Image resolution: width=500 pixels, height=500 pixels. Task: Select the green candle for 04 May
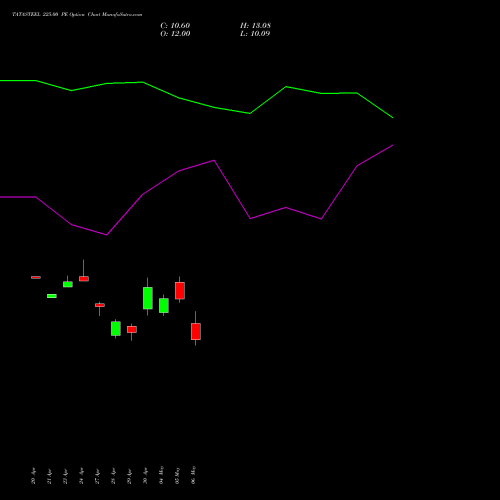164,305
